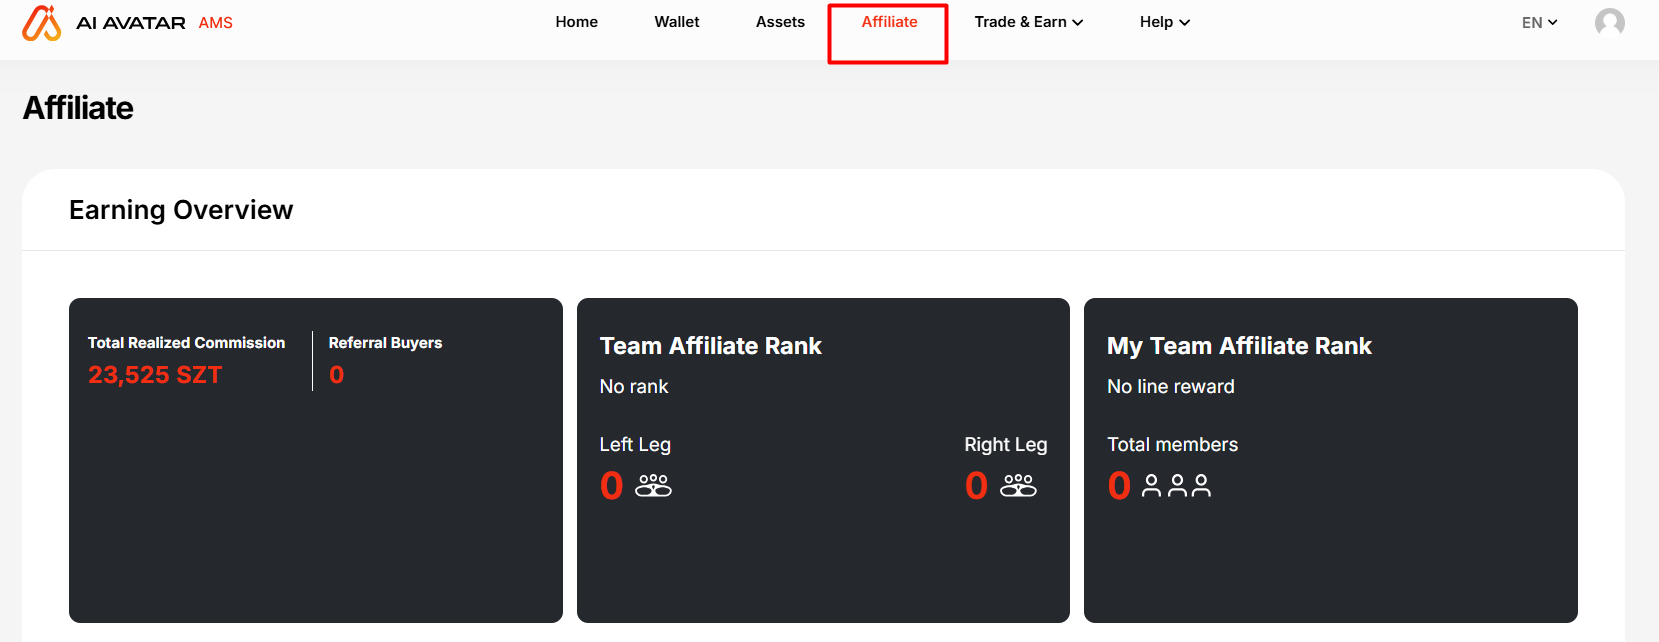Click the Total members count 0

(x=1119, y=486)
